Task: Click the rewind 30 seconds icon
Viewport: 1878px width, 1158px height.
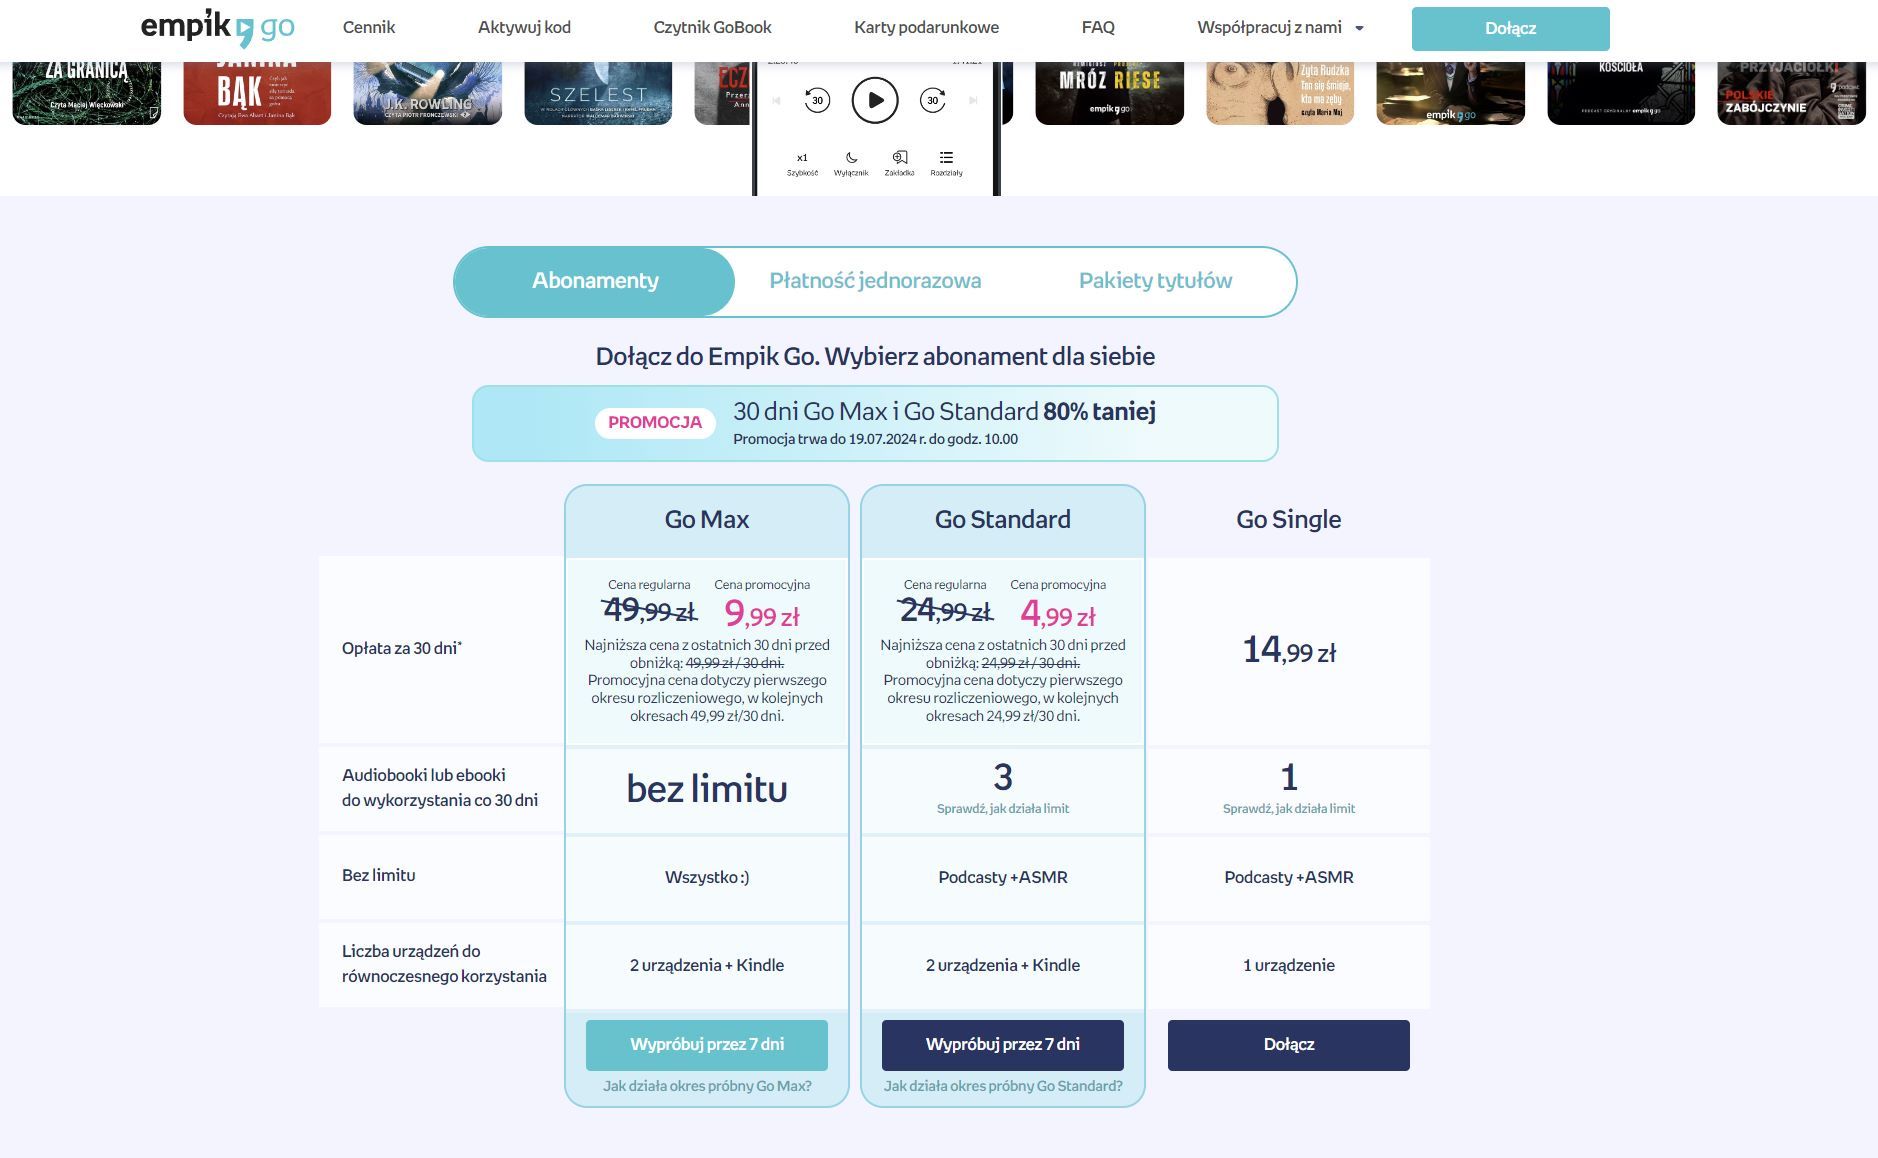Action: pos(817,100)
